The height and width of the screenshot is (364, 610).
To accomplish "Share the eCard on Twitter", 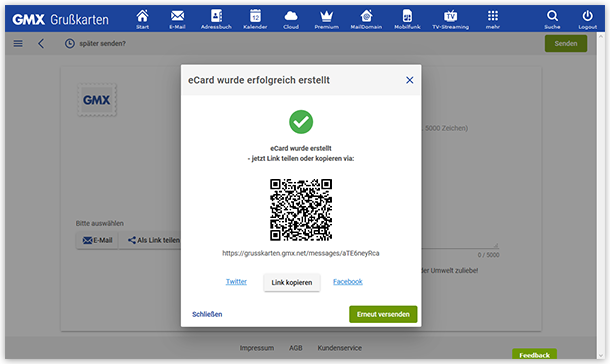I will 236,282.
